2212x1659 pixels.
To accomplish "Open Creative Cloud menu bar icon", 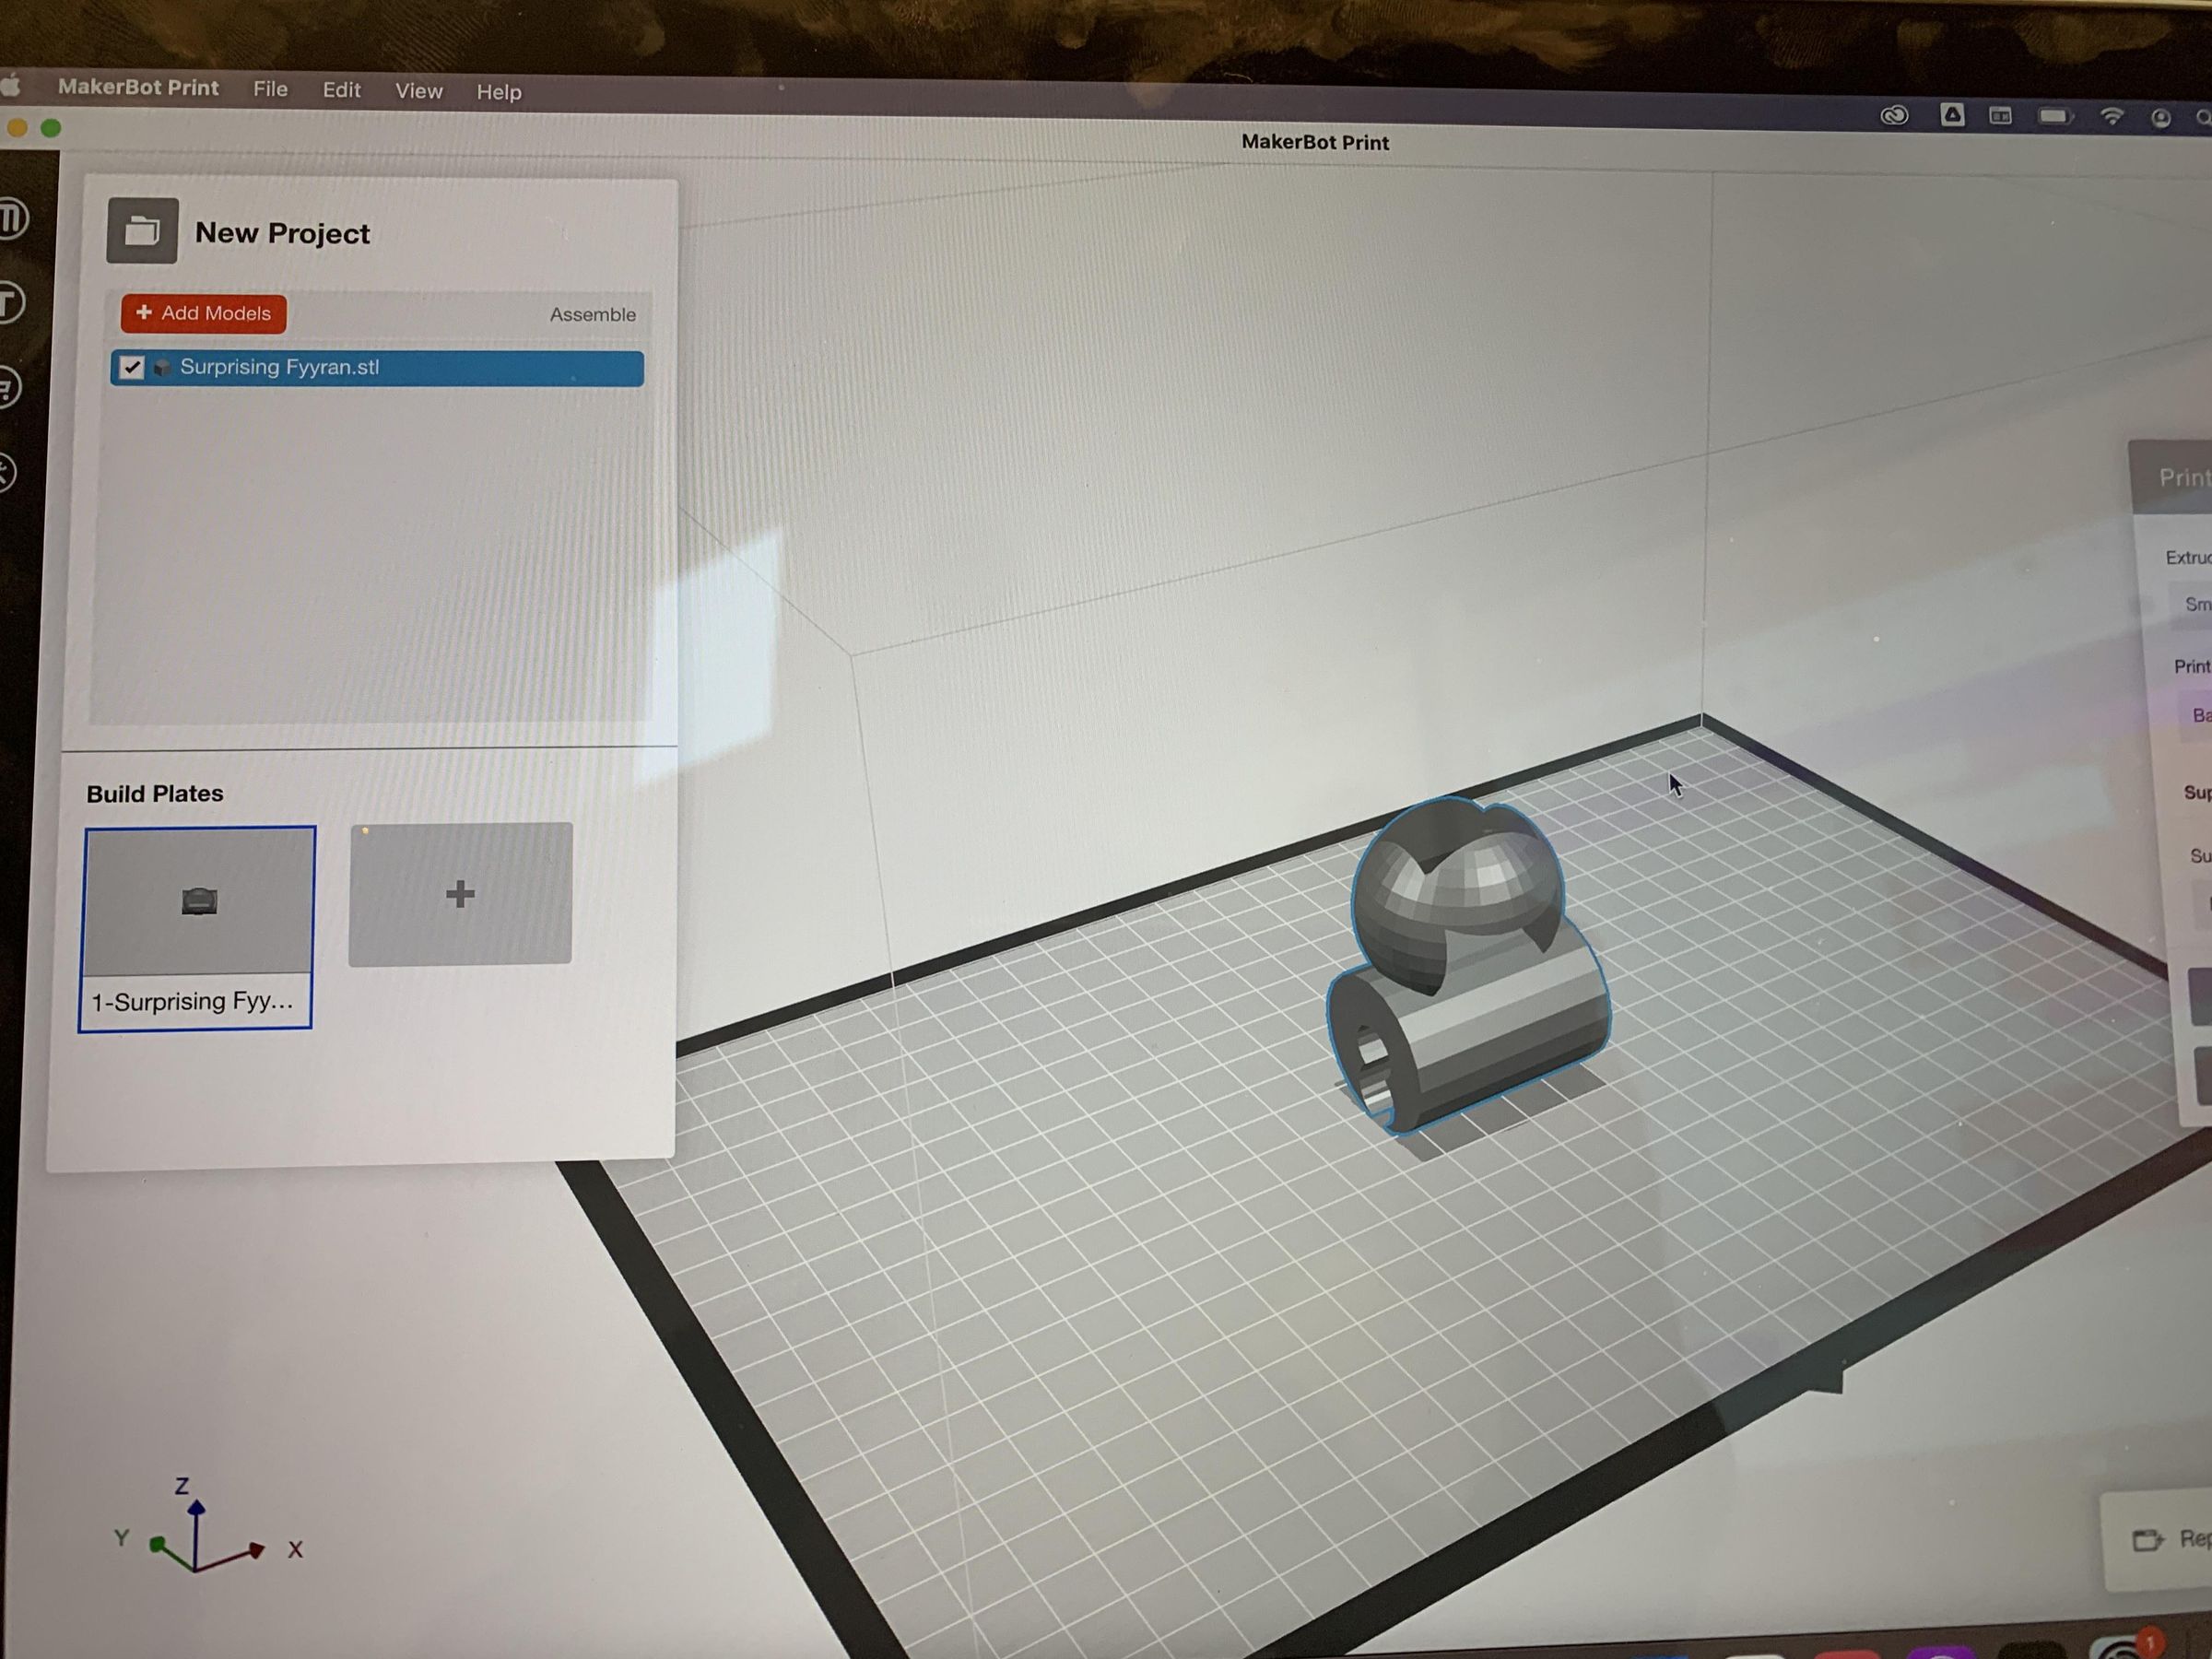I will (1894, 116).
